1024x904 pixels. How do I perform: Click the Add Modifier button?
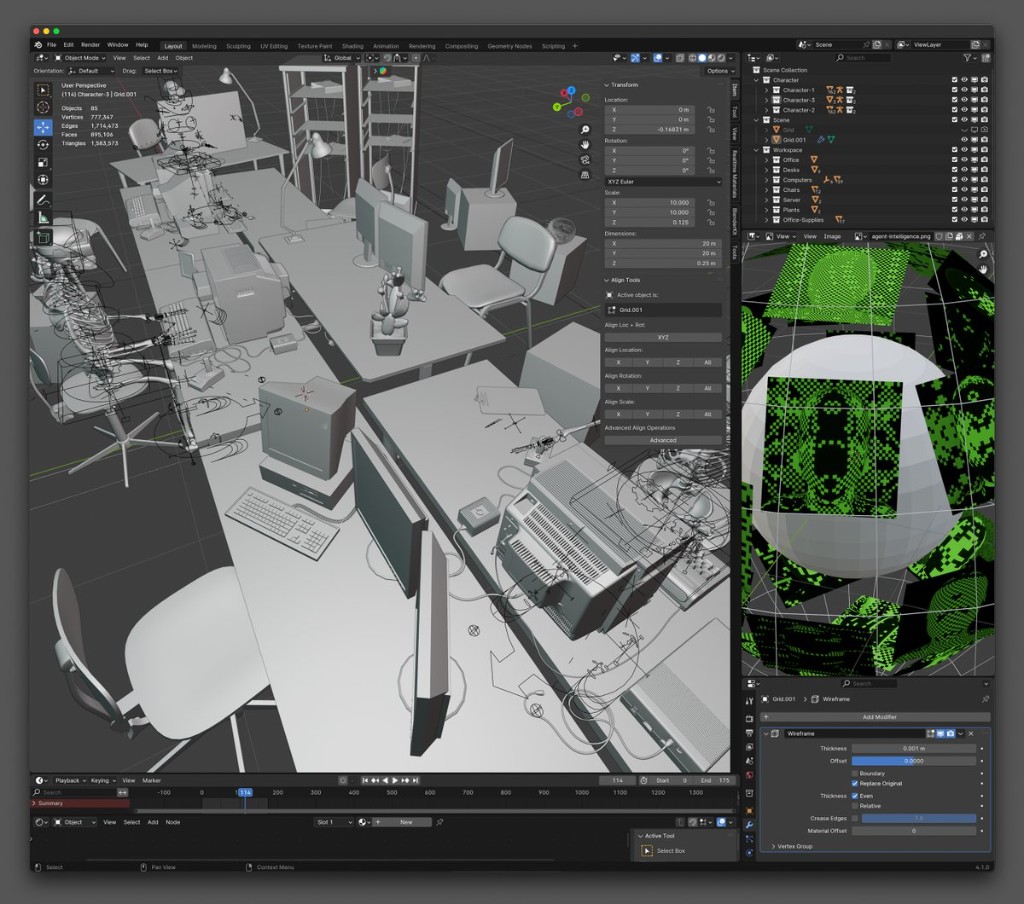(876, 717)
